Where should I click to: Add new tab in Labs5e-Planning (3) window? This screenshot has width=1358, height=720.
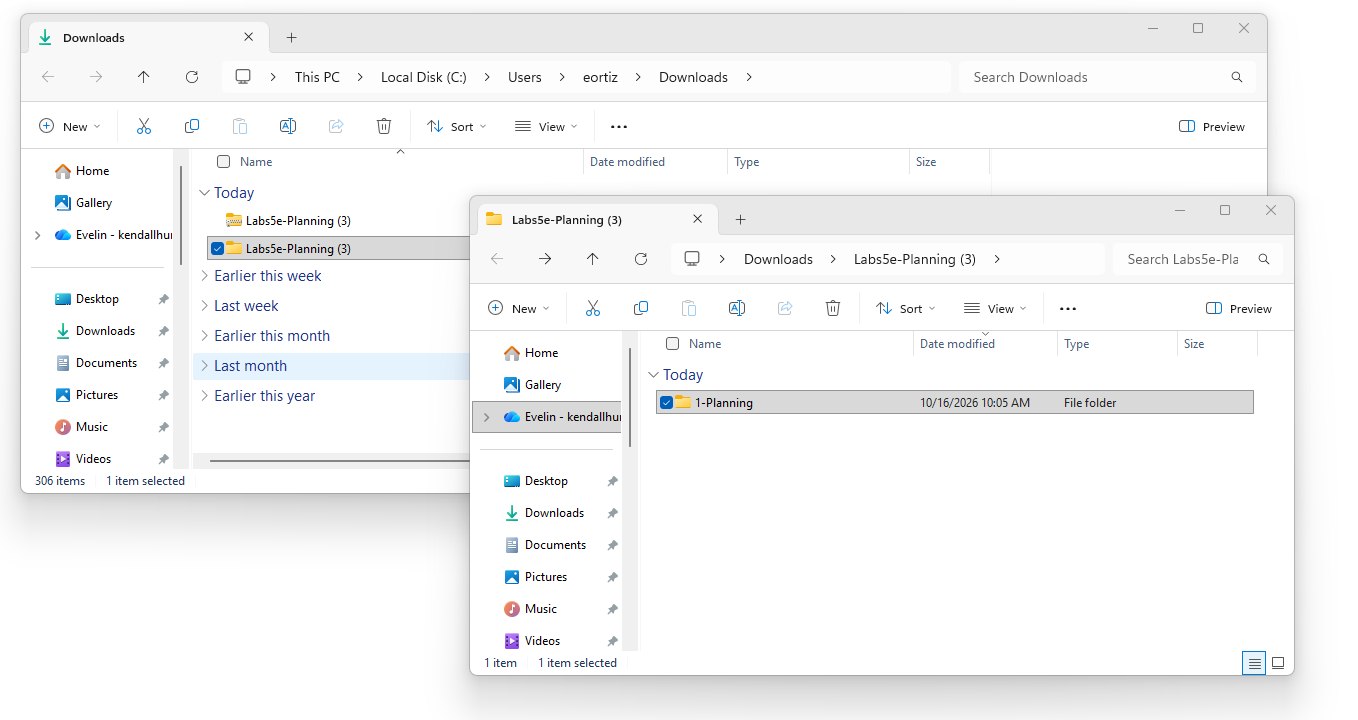pos(740,220)
